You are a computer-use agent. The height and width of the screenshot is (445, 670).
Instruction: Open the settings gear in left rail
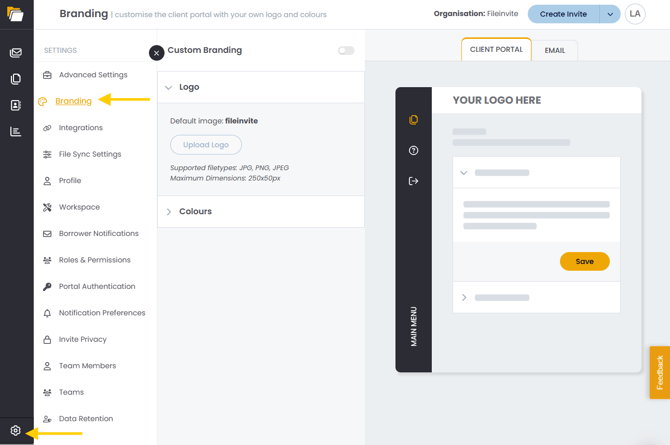click(16, 431)
